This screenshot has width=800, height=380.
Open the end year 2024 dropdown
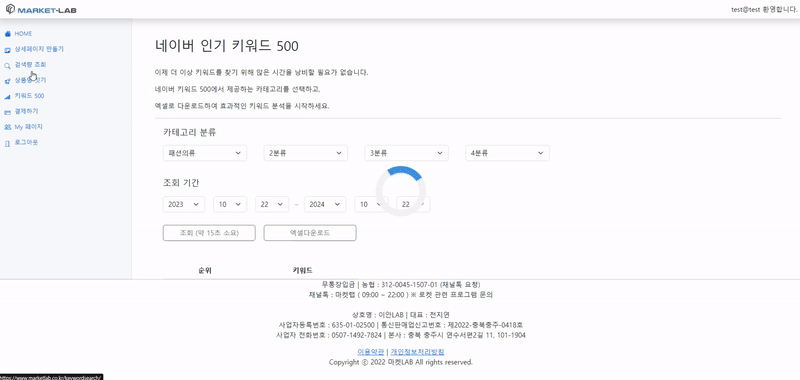pyautogui.click(x=325, y=204)
